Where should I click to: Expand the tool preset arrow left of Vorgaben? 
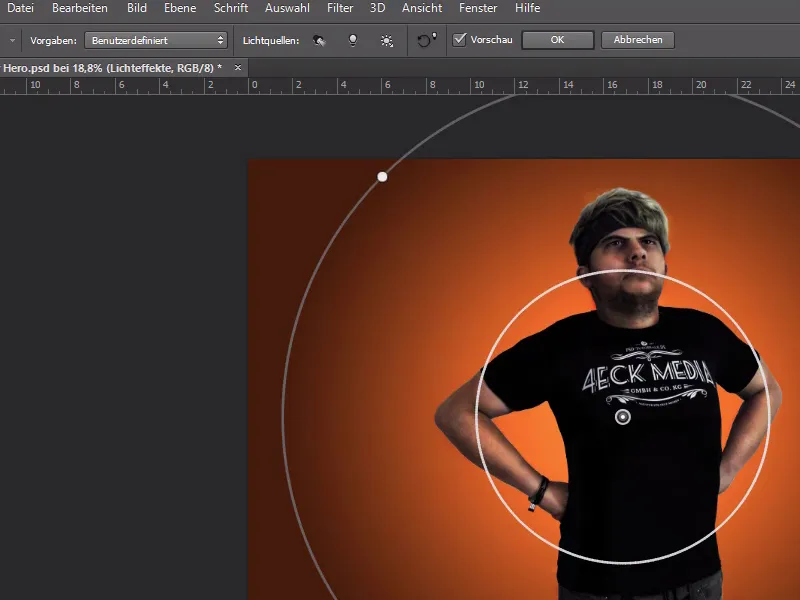click(x=12, y=40)
